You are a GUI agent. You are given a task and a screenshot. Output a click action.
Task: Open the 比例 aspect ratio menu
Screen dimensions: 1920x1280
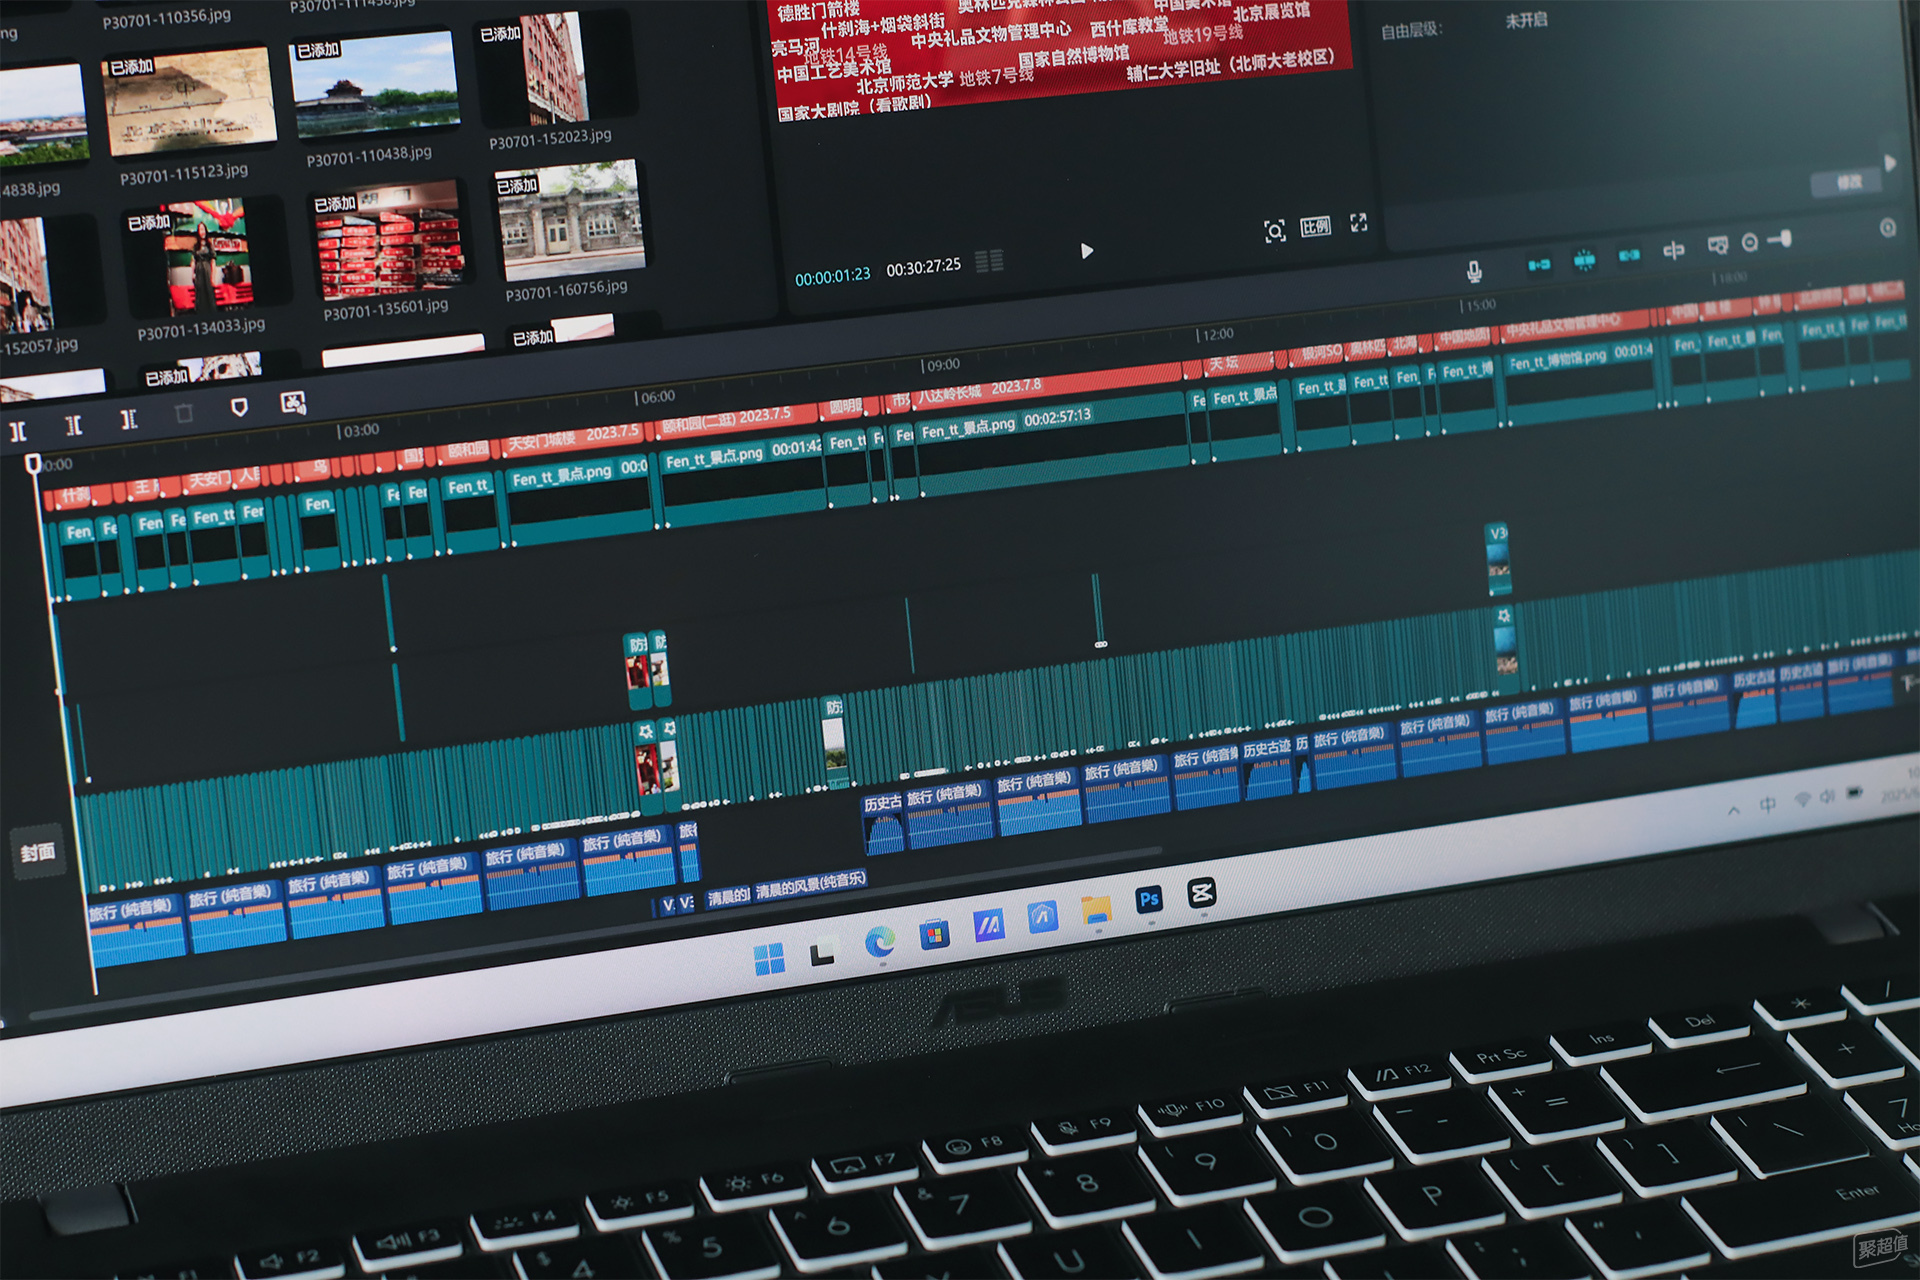(1315, 227)
